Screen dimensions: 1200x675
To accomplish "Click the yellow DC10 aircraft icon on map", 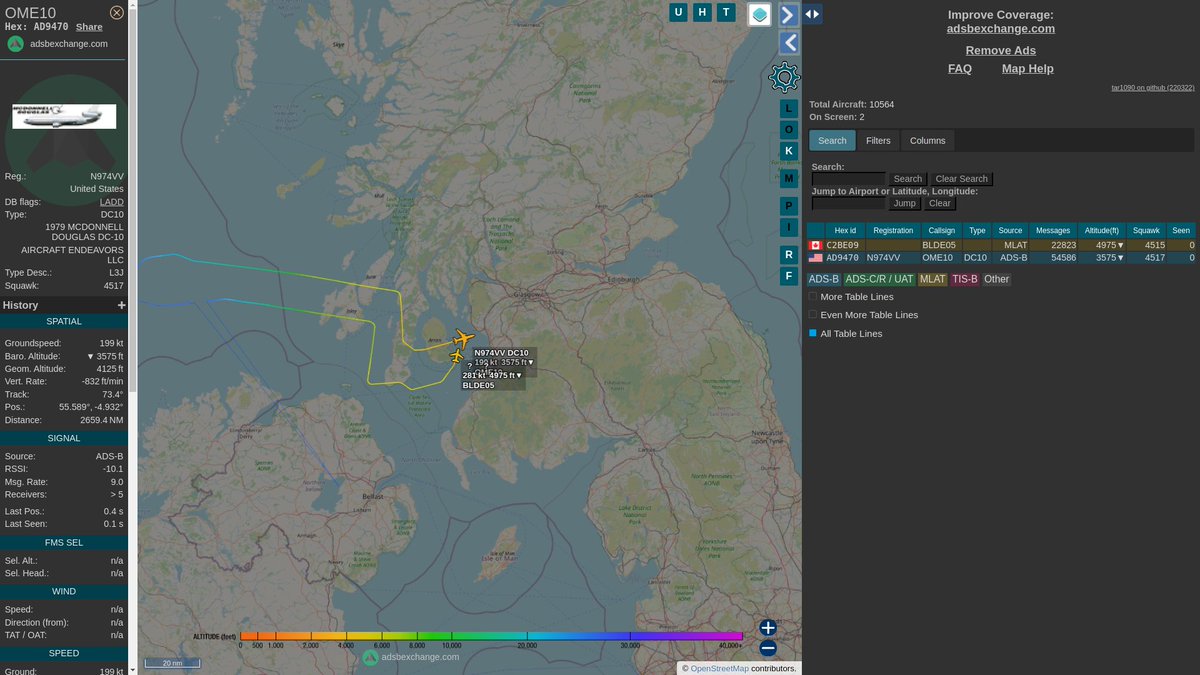I will coord(463,339).
